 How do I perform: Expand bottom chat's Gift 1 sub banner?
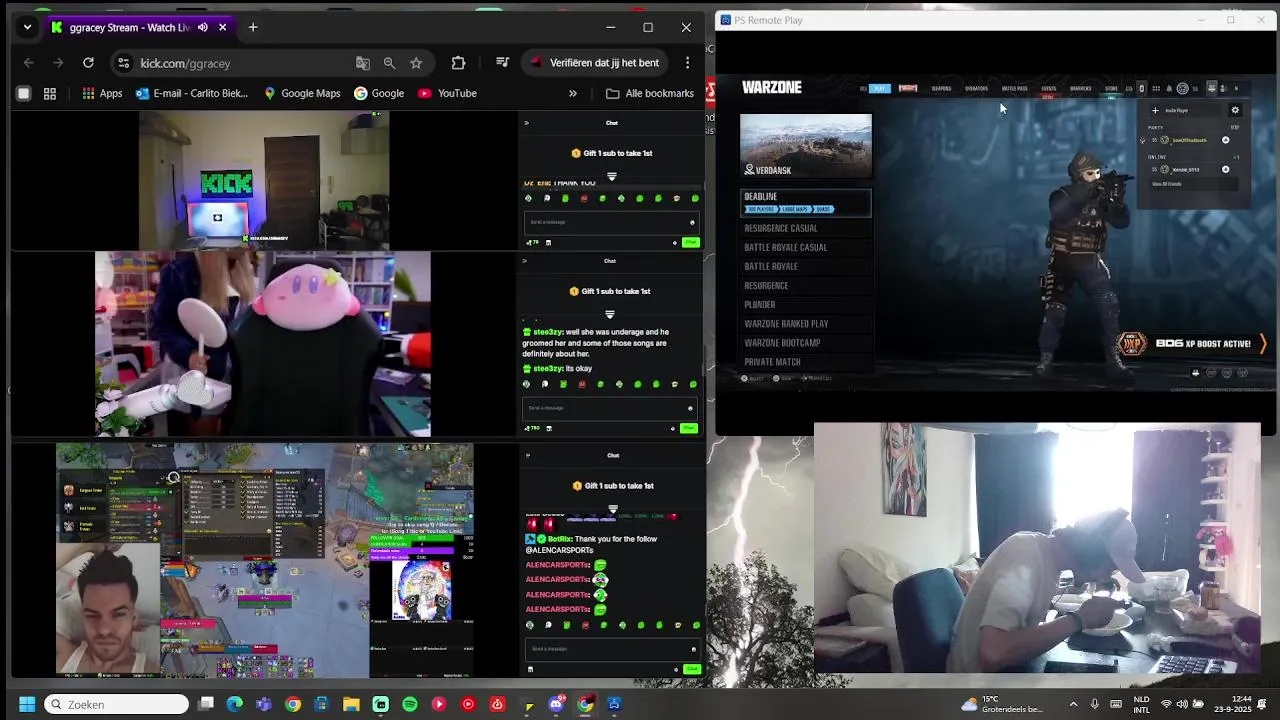click(613, 508)
